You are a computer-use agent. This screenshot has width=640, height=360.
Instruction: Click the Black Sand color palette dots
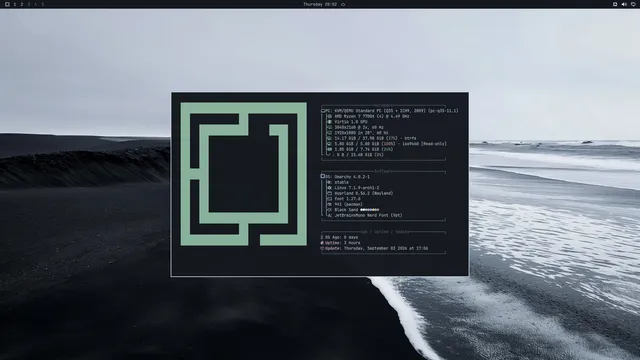(x=370, y=210)
